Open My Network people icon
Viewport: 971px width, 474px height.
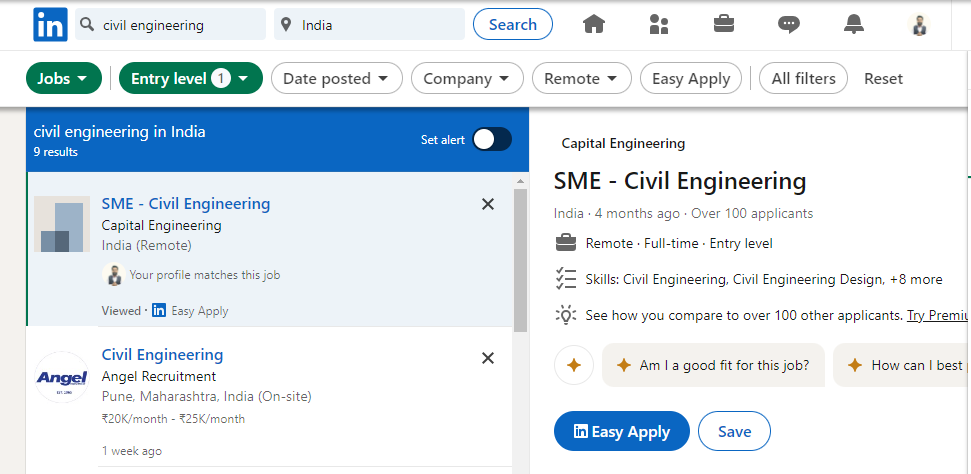tap(659, 24)
